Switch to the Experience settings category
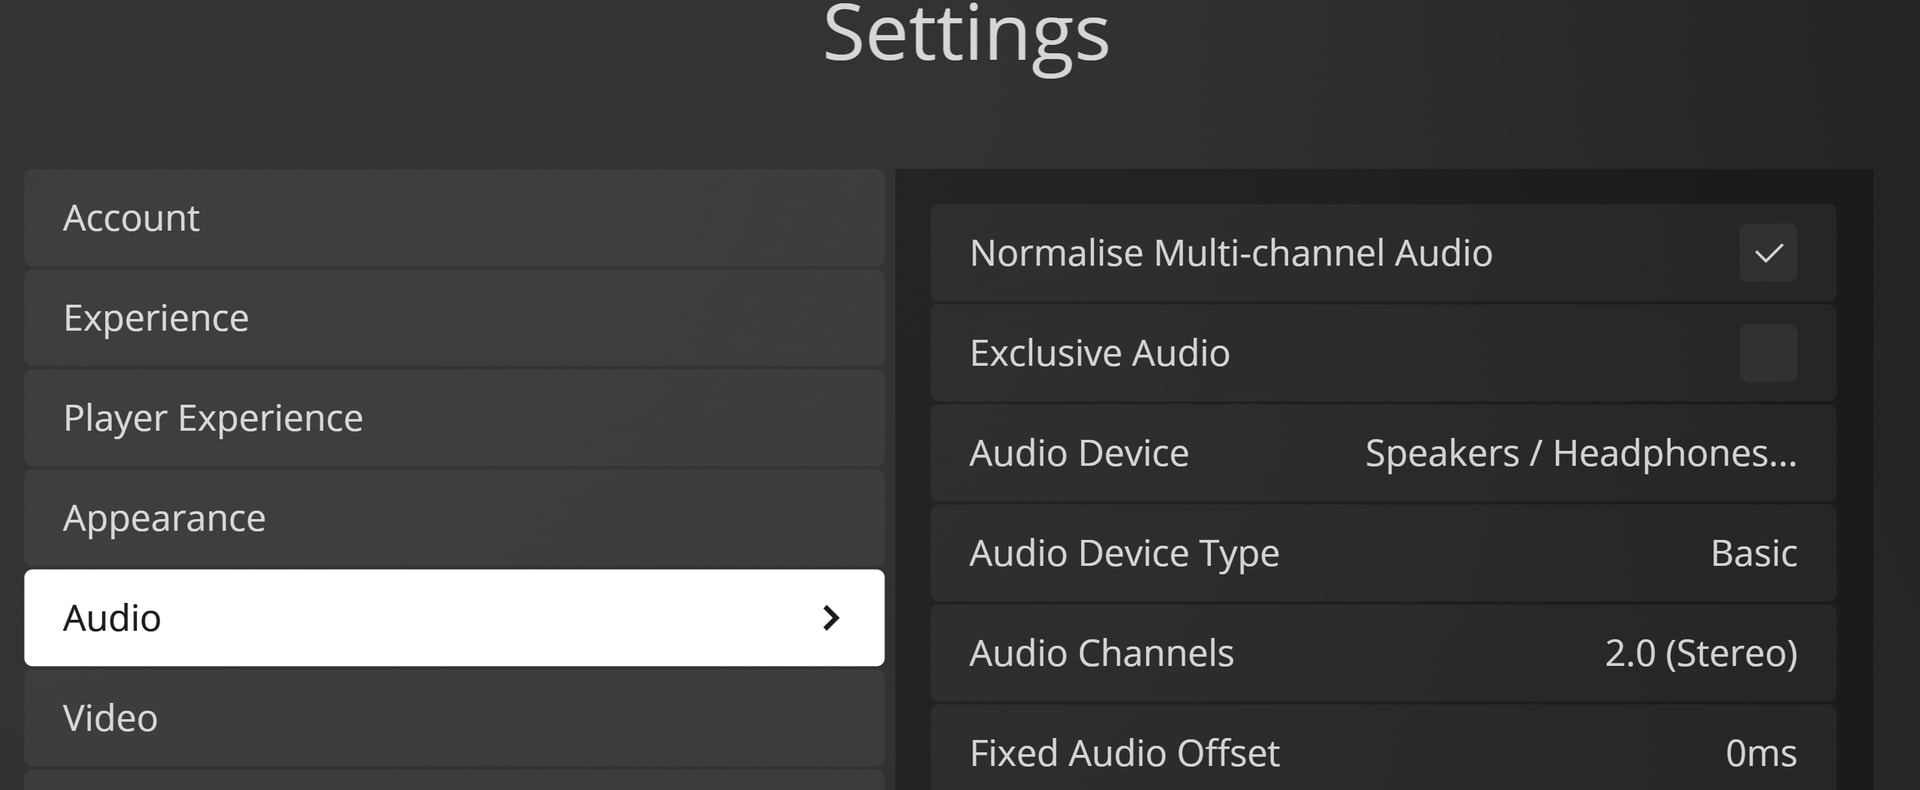The height and width of the screenshot is (790, 1920). coord(155,318)
